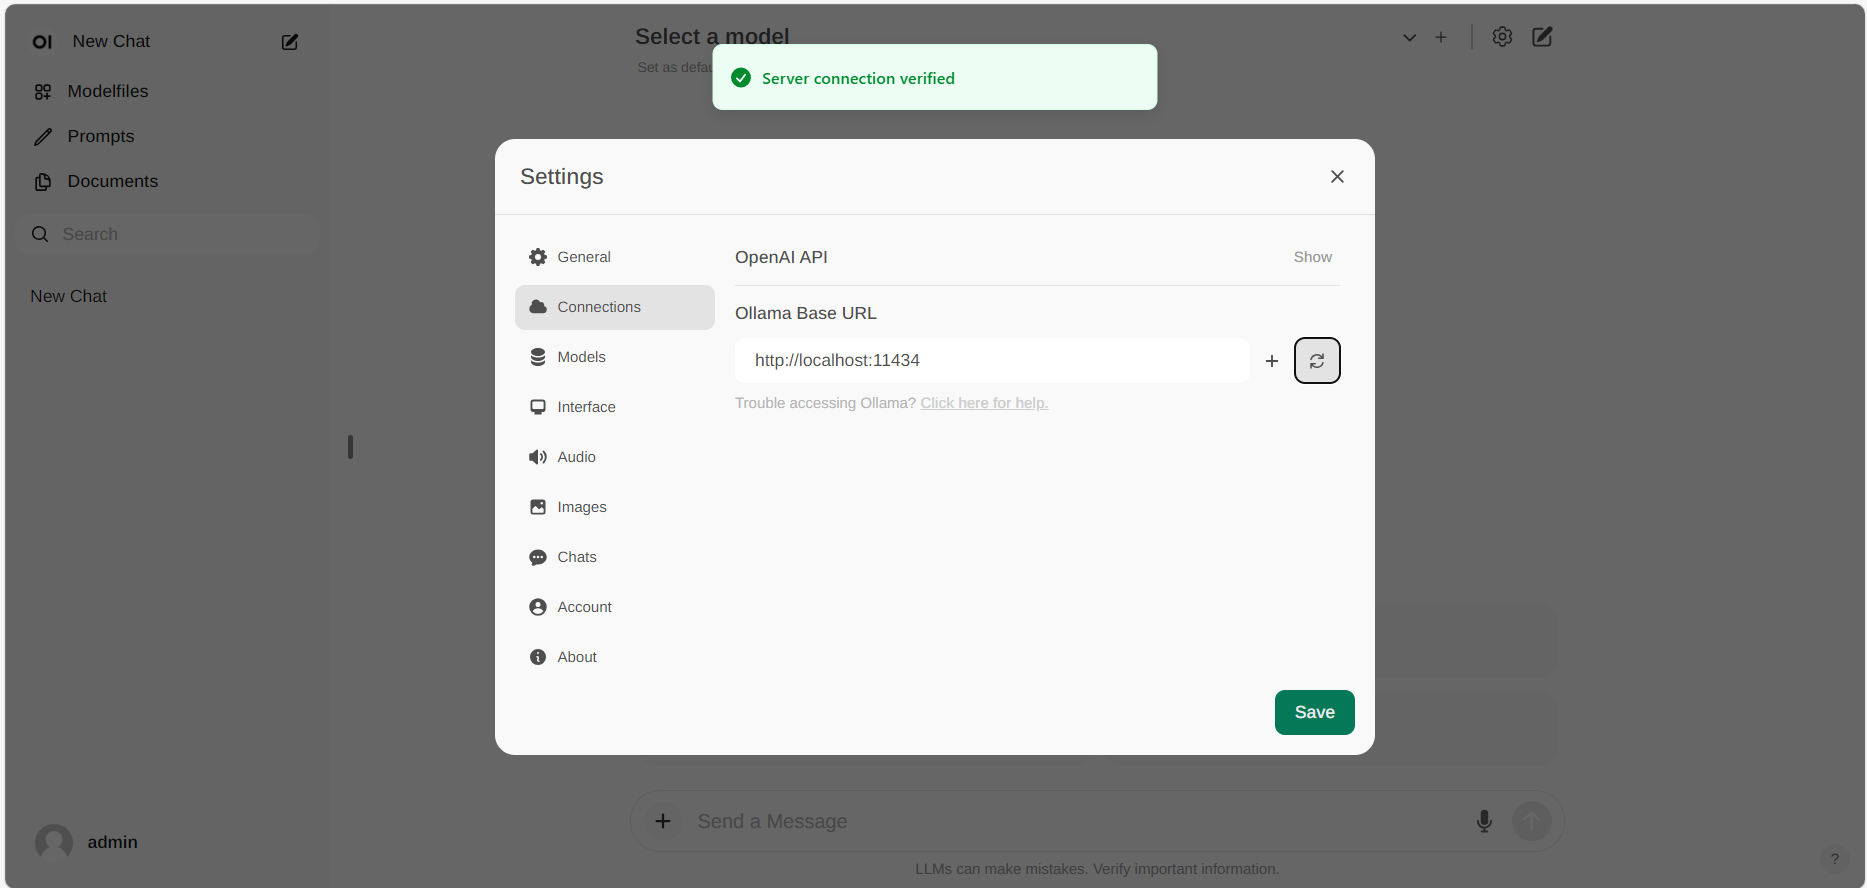Image resolution: width=1867 pixels, height=888 pixels.
Task: Open the 'Click here for help' link
Action: point(984,403)
